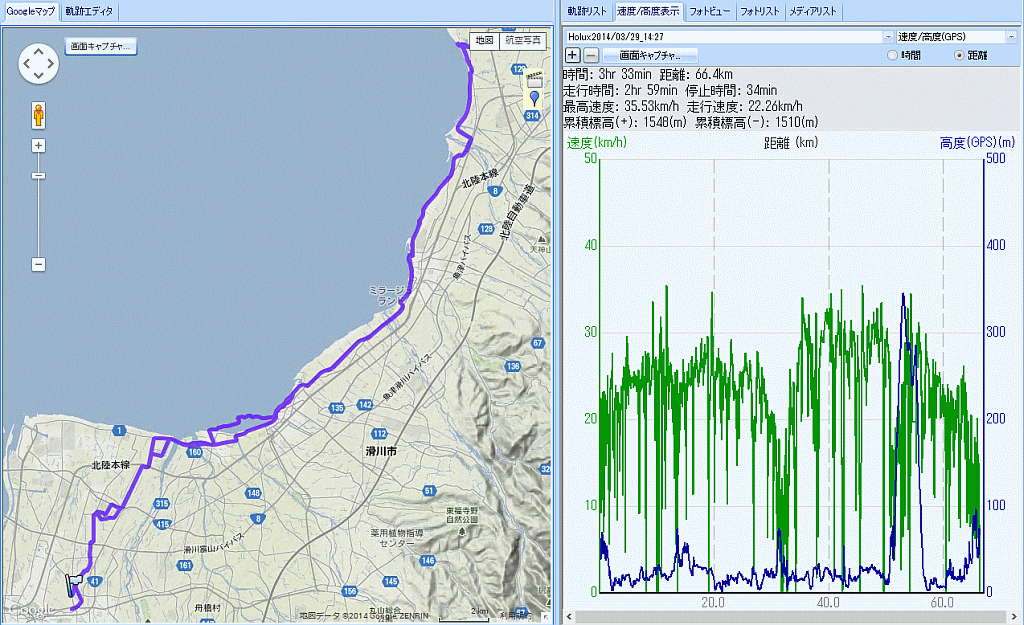Click 画面キャプチャ button on the map

(x=100, y=46)
